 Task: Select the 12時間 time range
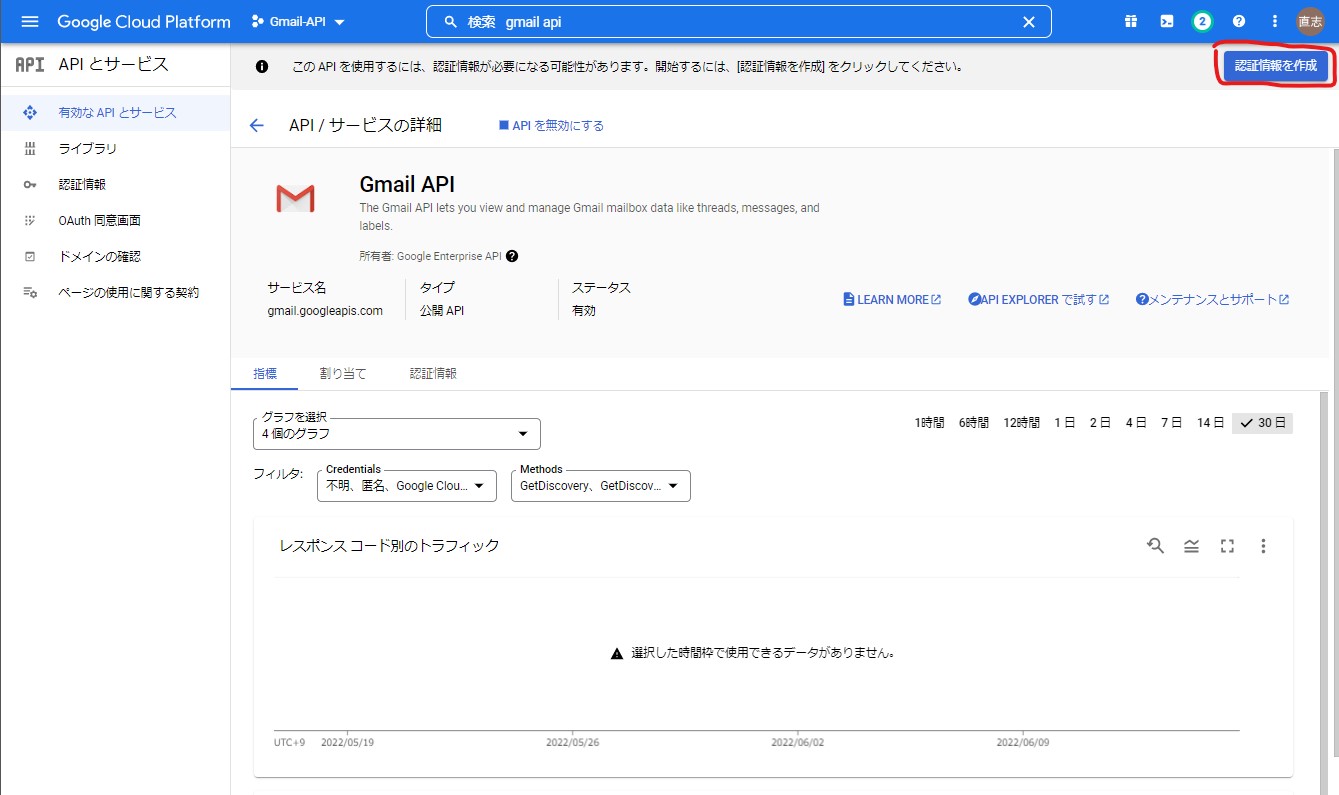[1022, 423]
